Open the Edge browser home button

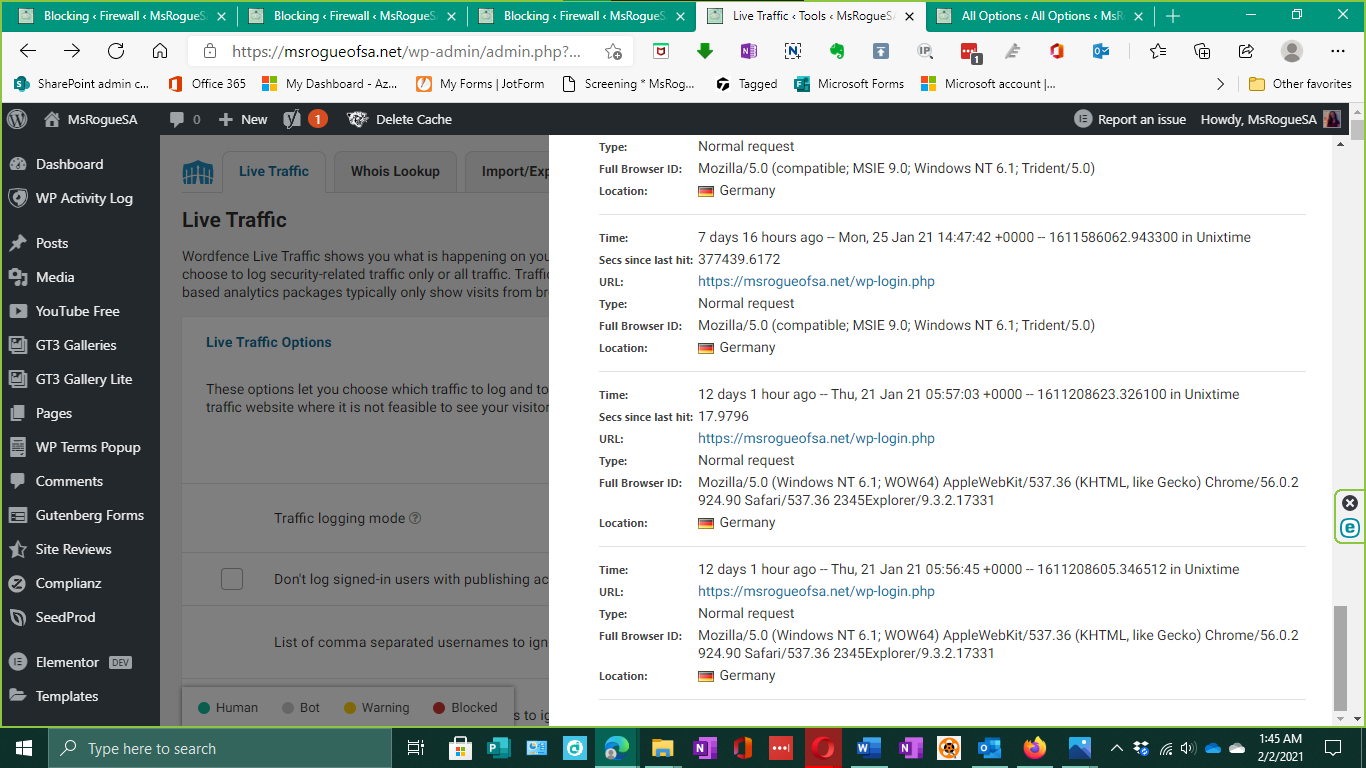[x=160, y=52]
